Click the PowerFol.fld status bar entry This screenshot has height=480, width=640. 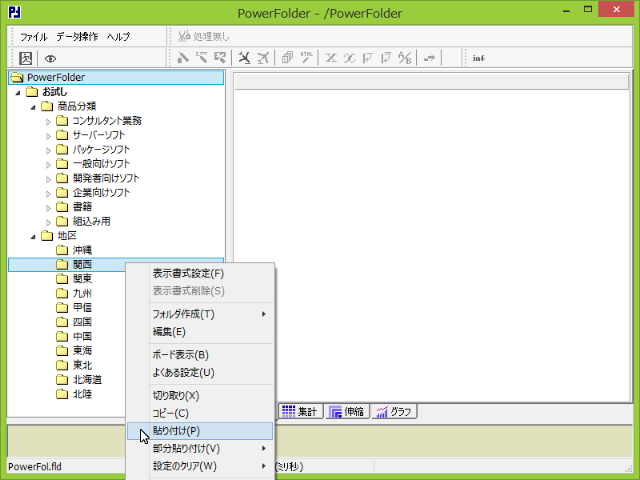coord(35,467)
